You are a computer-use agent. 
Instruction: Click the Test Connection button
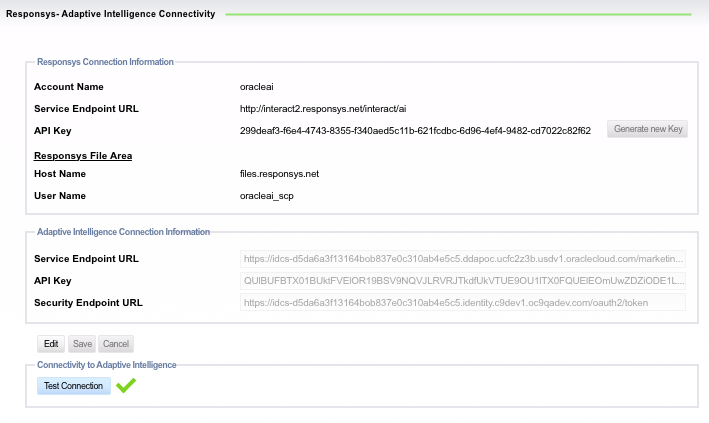tap(74, 386)
